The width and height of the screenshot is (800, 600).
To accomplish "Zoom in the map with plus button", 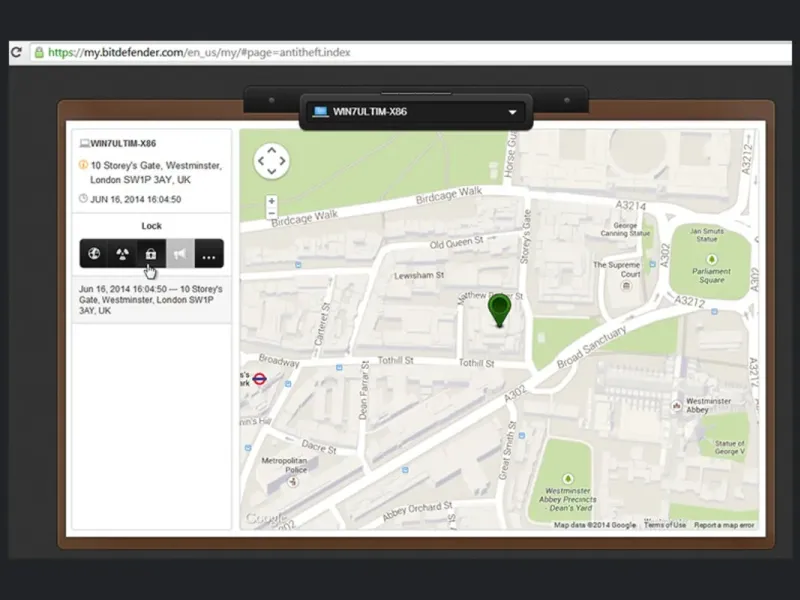I will [x=271, y=201].
